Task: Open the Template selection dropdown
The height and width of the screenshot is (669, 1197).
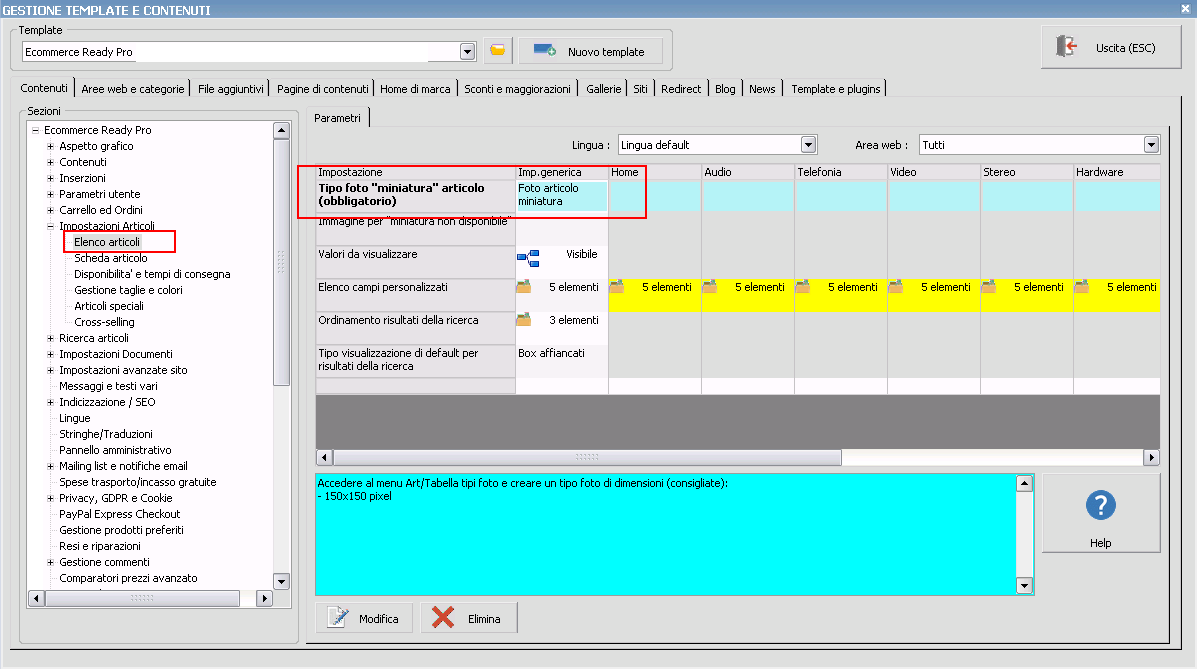Action: 467,52
